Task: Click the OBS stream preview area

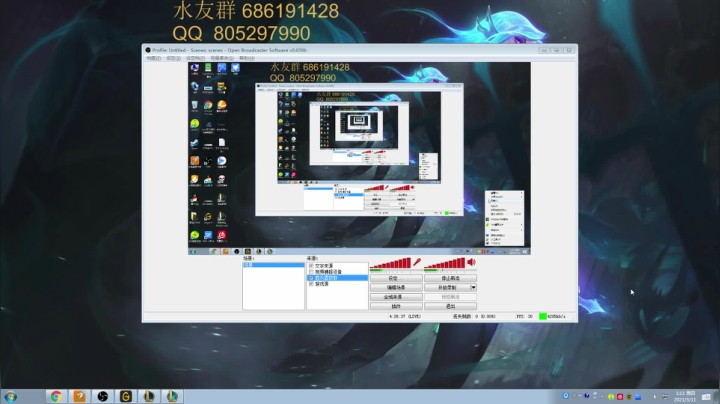Action: click(359, 158)
